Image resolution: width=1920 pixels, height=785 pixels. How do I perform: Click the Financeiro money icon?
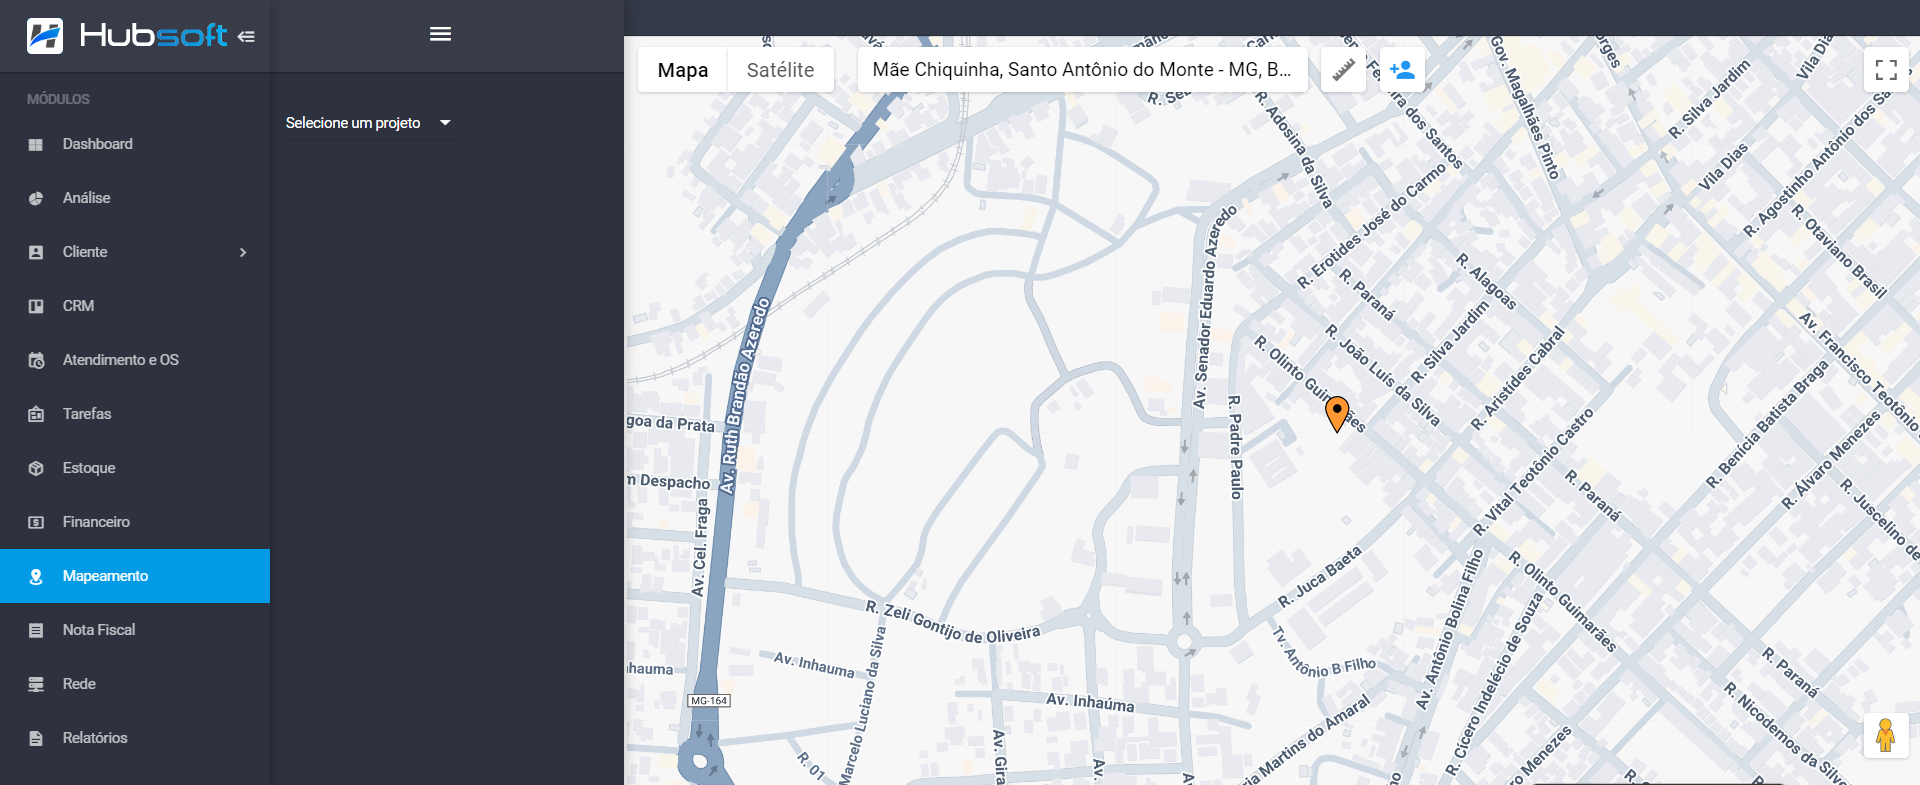[36, 522]
